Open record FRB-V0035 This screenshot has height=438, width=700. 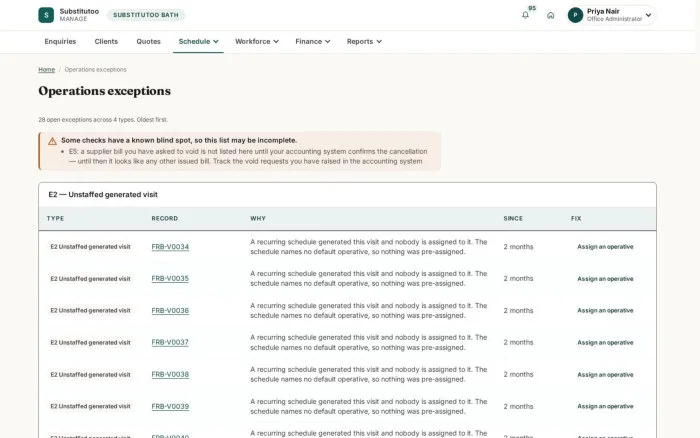(x=170, y=279)
